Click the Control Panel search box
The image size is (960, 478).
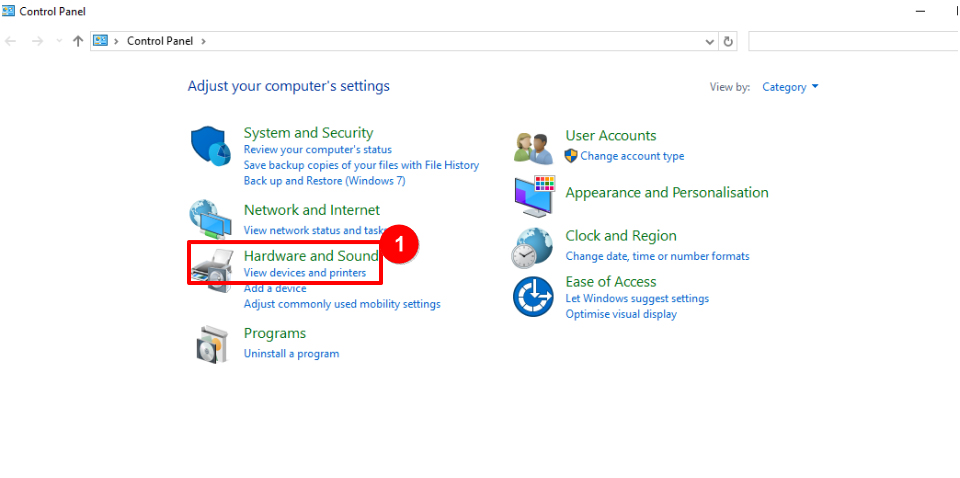tap(850, 41)
